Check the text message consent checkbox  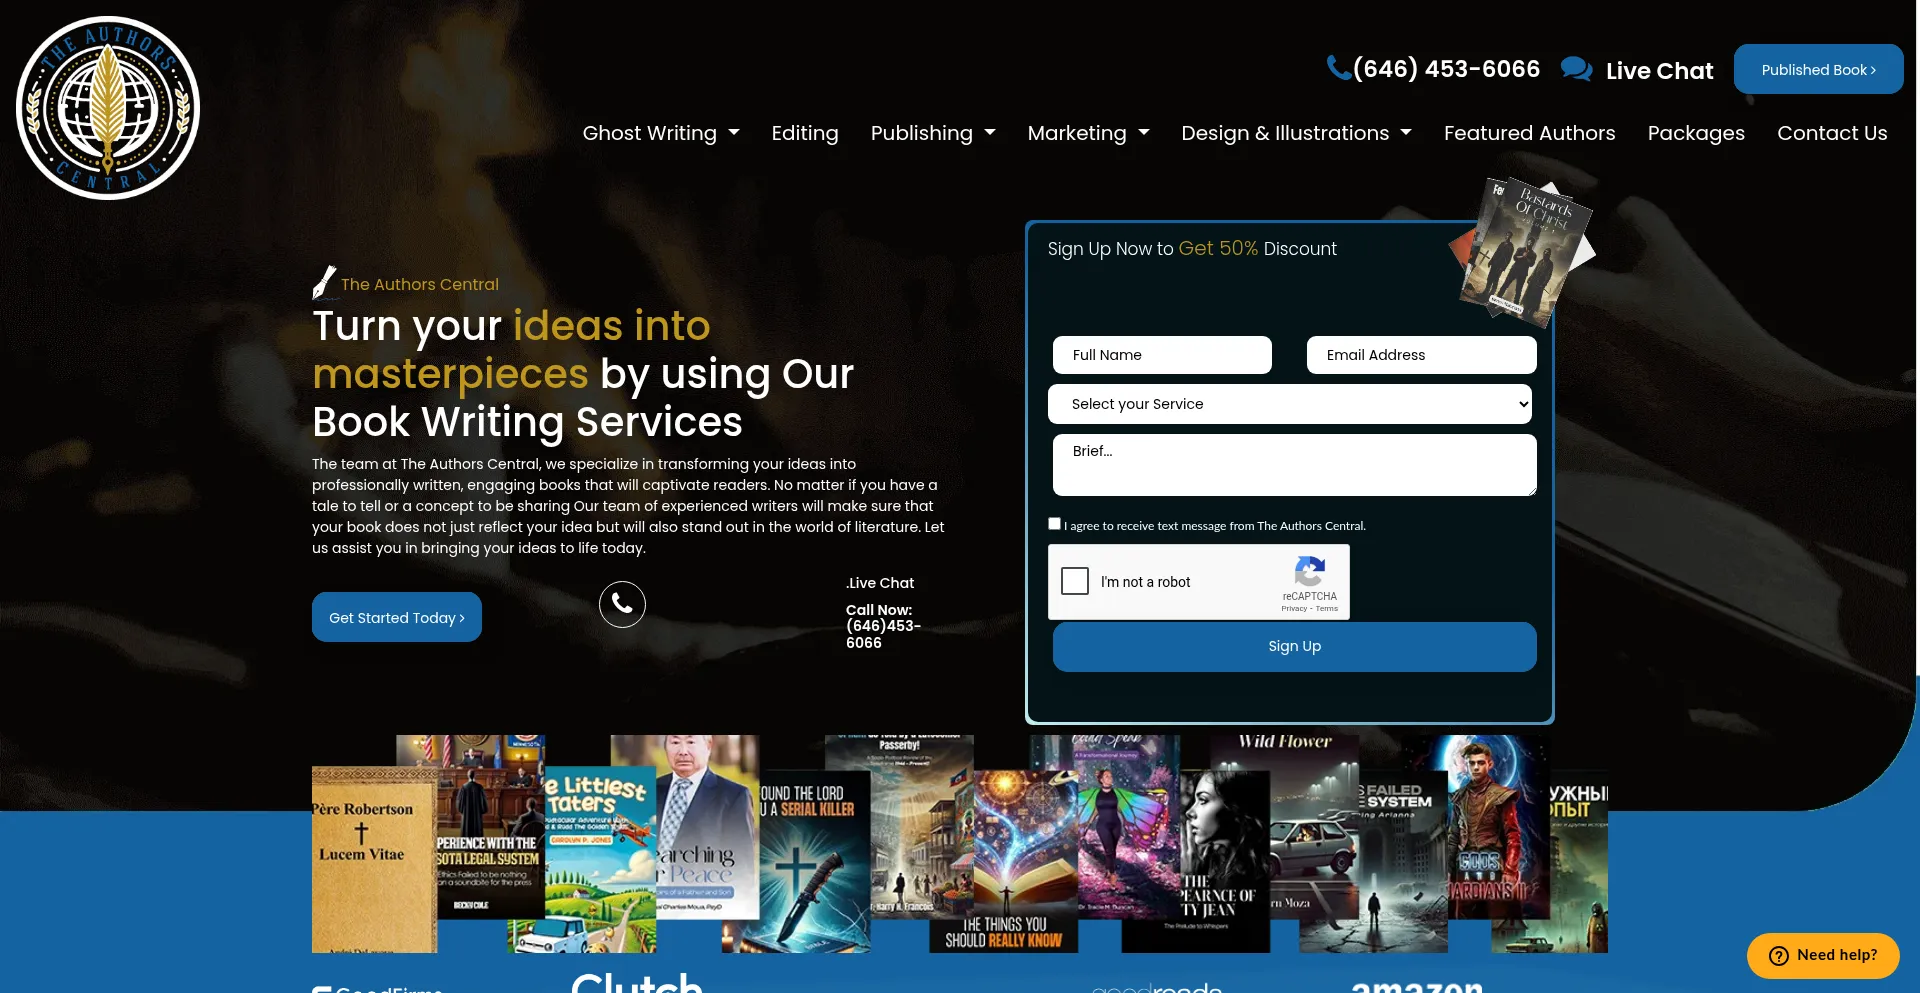[x=1054, y=524]
